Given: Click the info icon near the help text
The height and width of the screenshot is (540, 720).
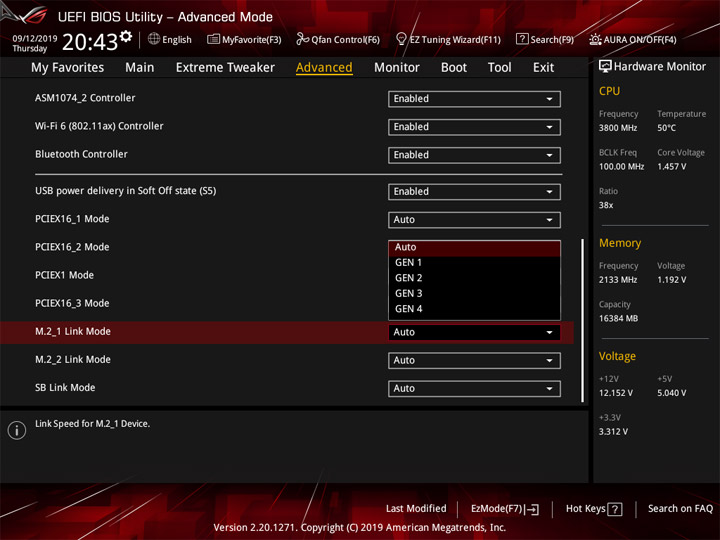Looking at the screenshot, I should tap(17, 430).
